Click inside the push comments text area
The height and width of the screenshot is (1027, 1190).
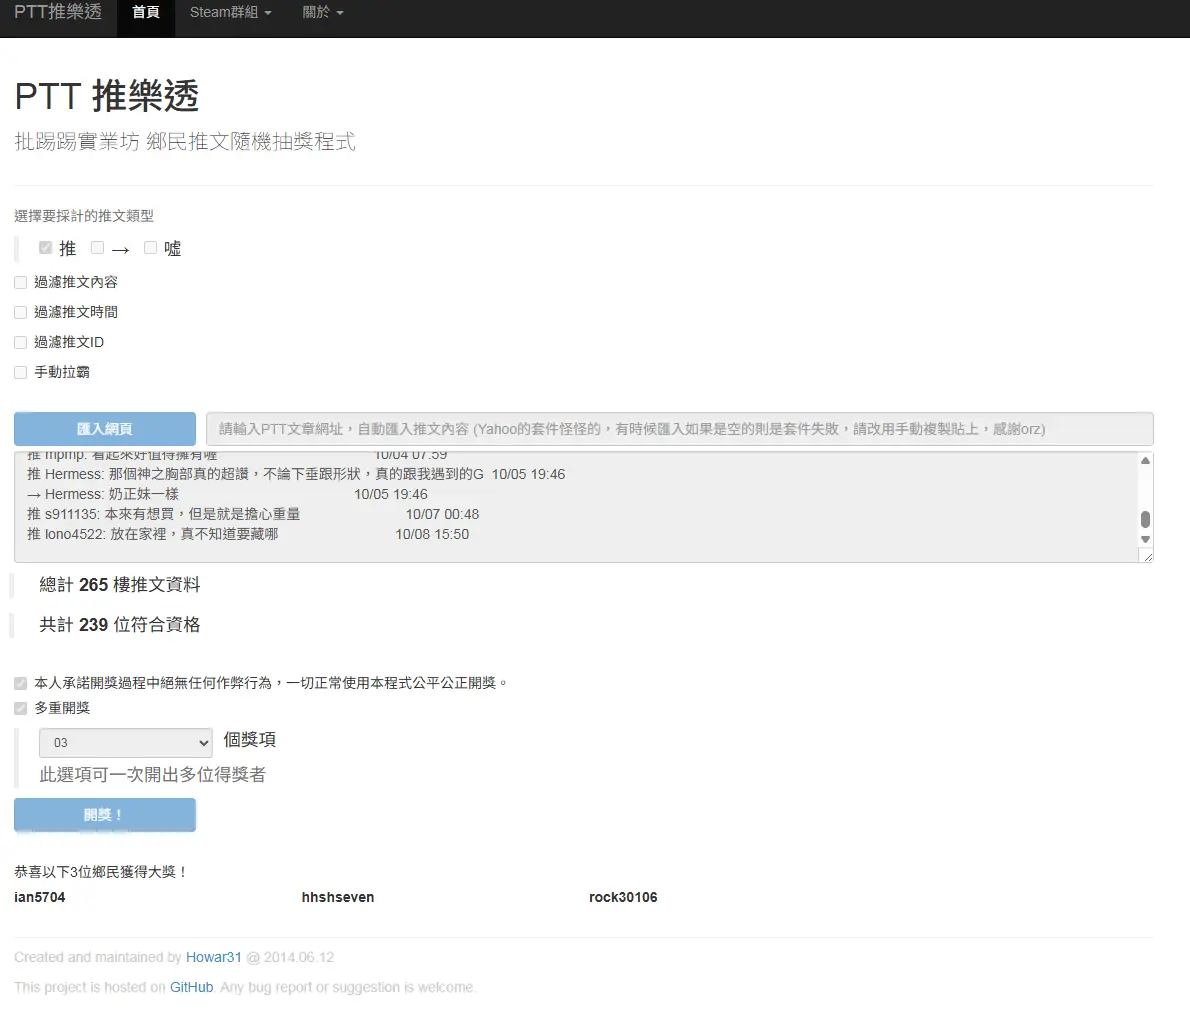[x=580, y=507]
